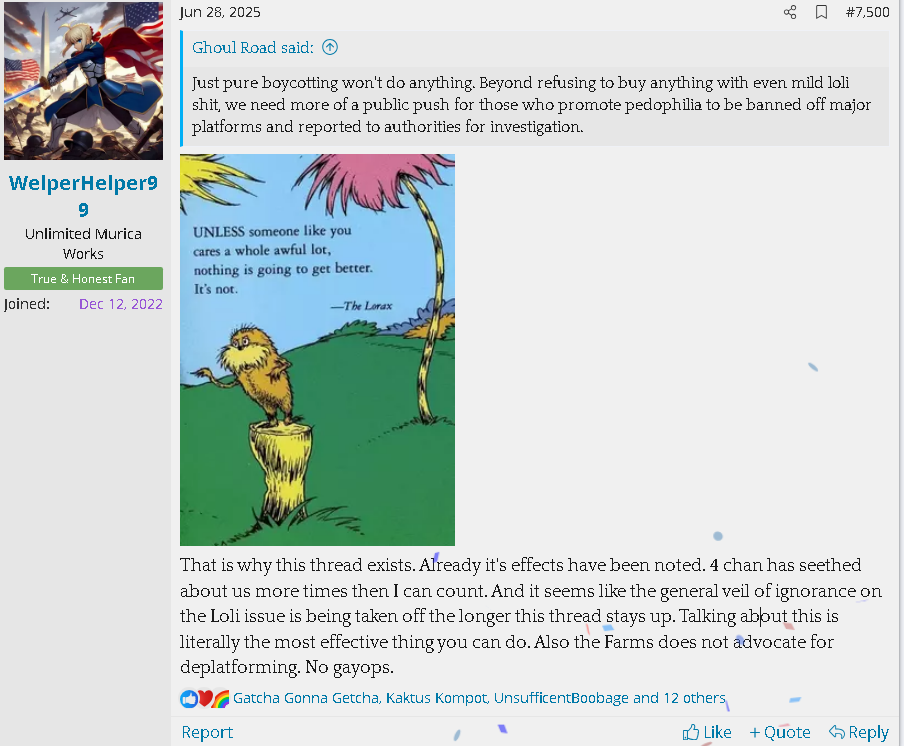Open post number #7,500 permalink
Image resolution: width=904 pixels, height=746 pixels.
[867, 12]
